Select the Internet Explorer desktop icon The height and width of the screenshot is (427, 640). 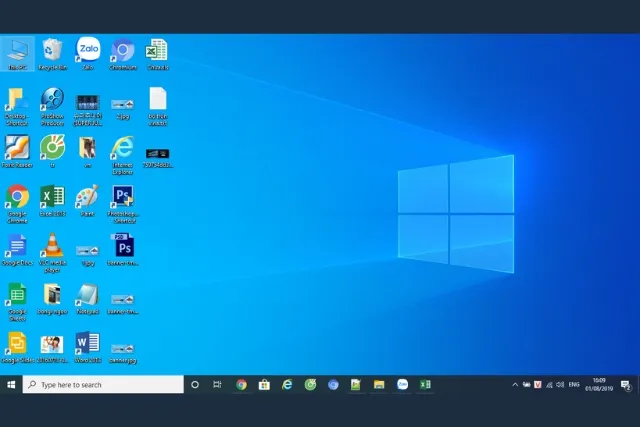tap(122, 148)
